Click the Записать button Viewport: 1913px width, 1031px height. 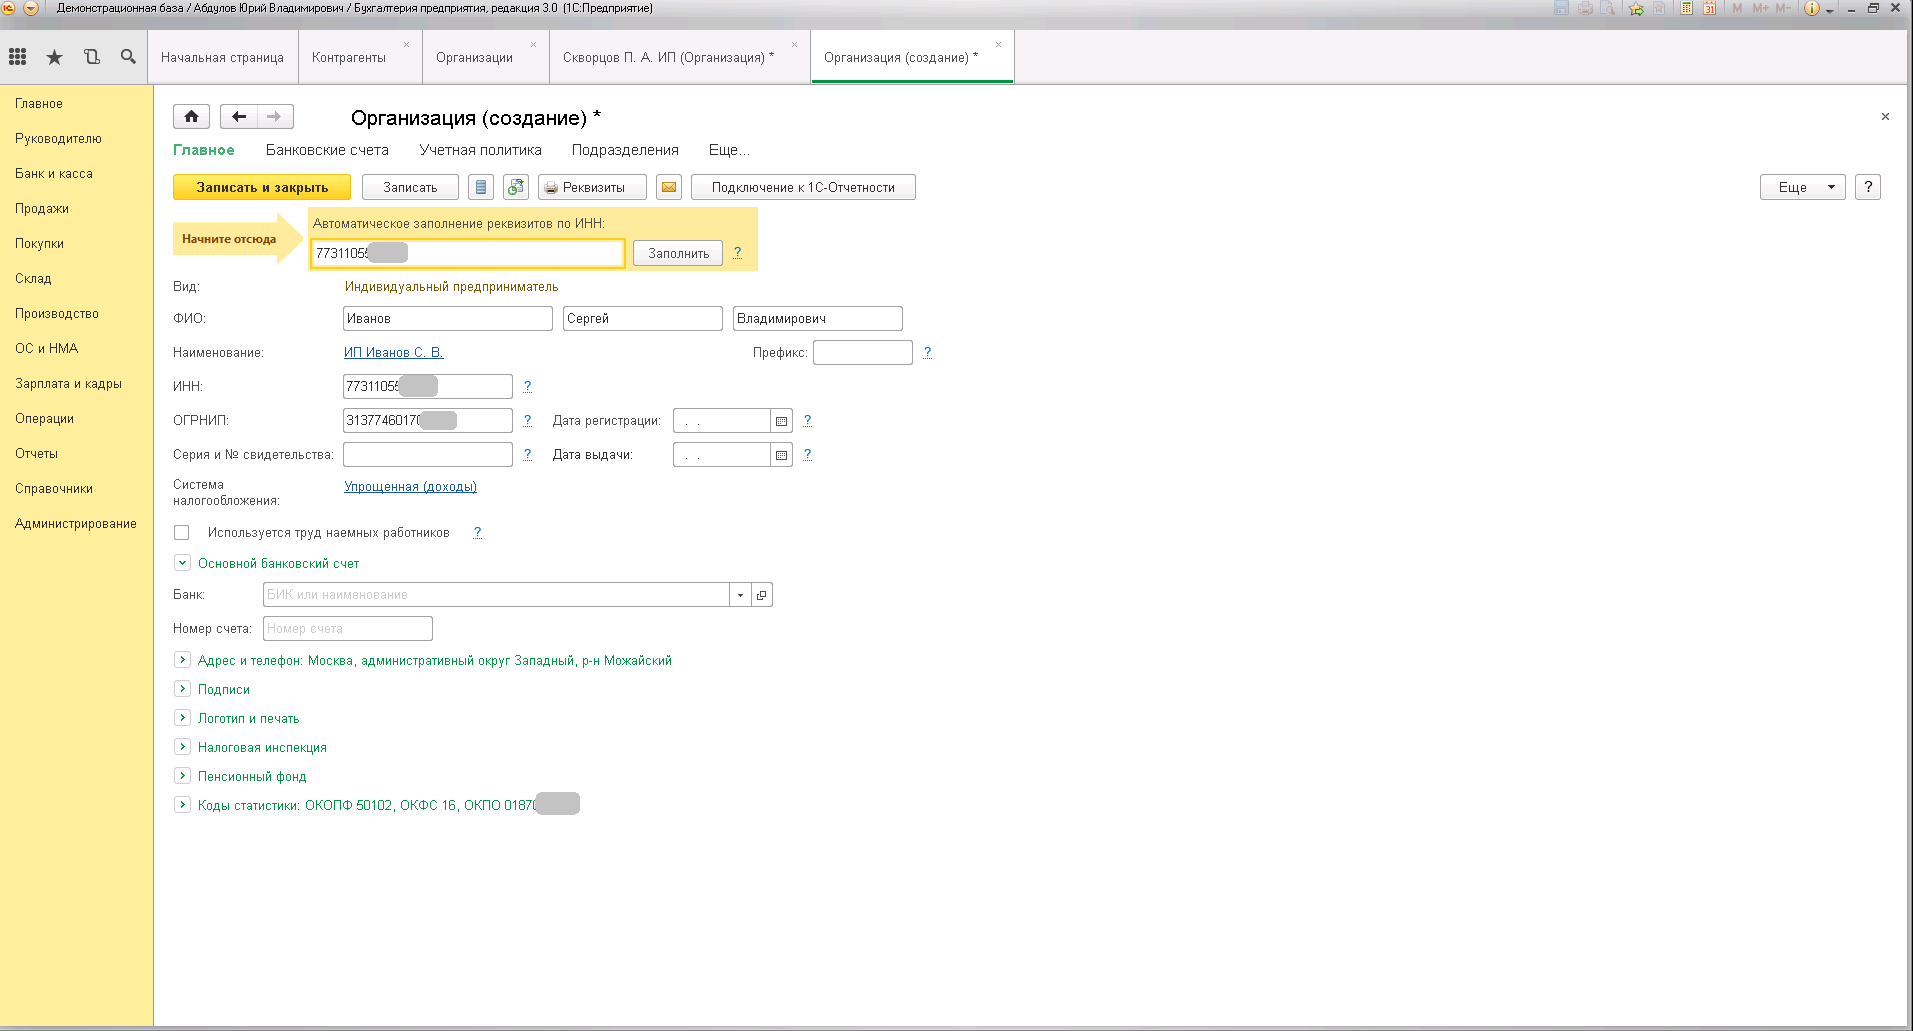410,187
